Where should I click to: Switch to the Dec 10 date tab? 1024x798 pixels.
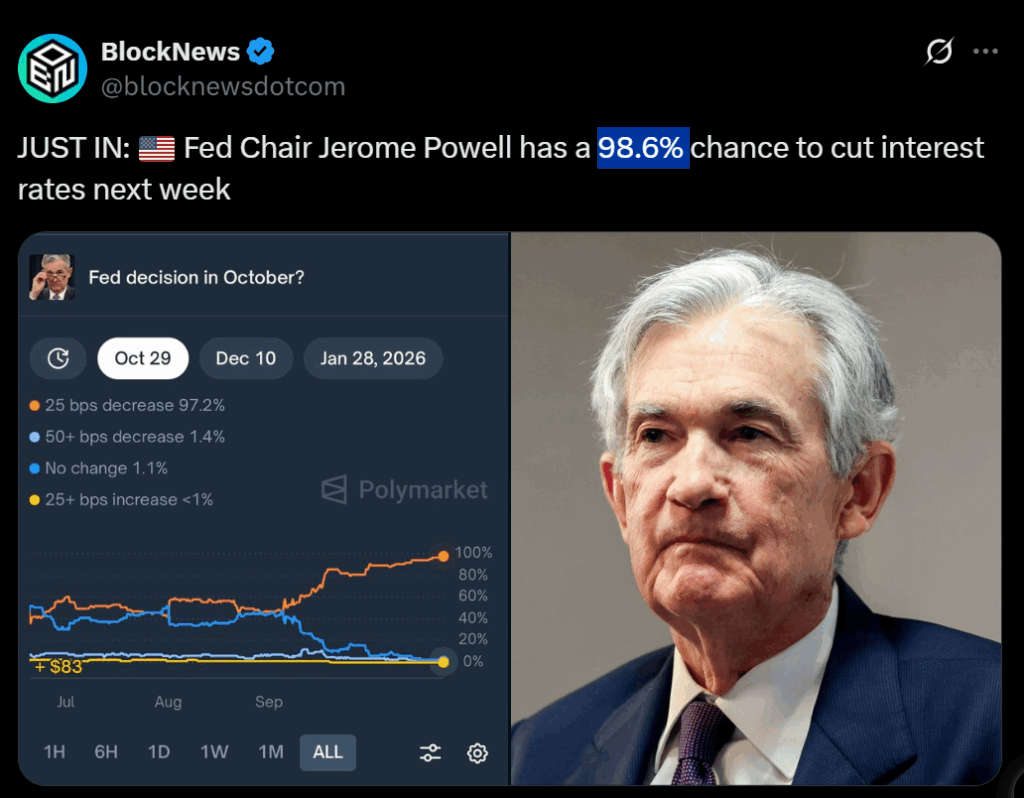point(246,358)
